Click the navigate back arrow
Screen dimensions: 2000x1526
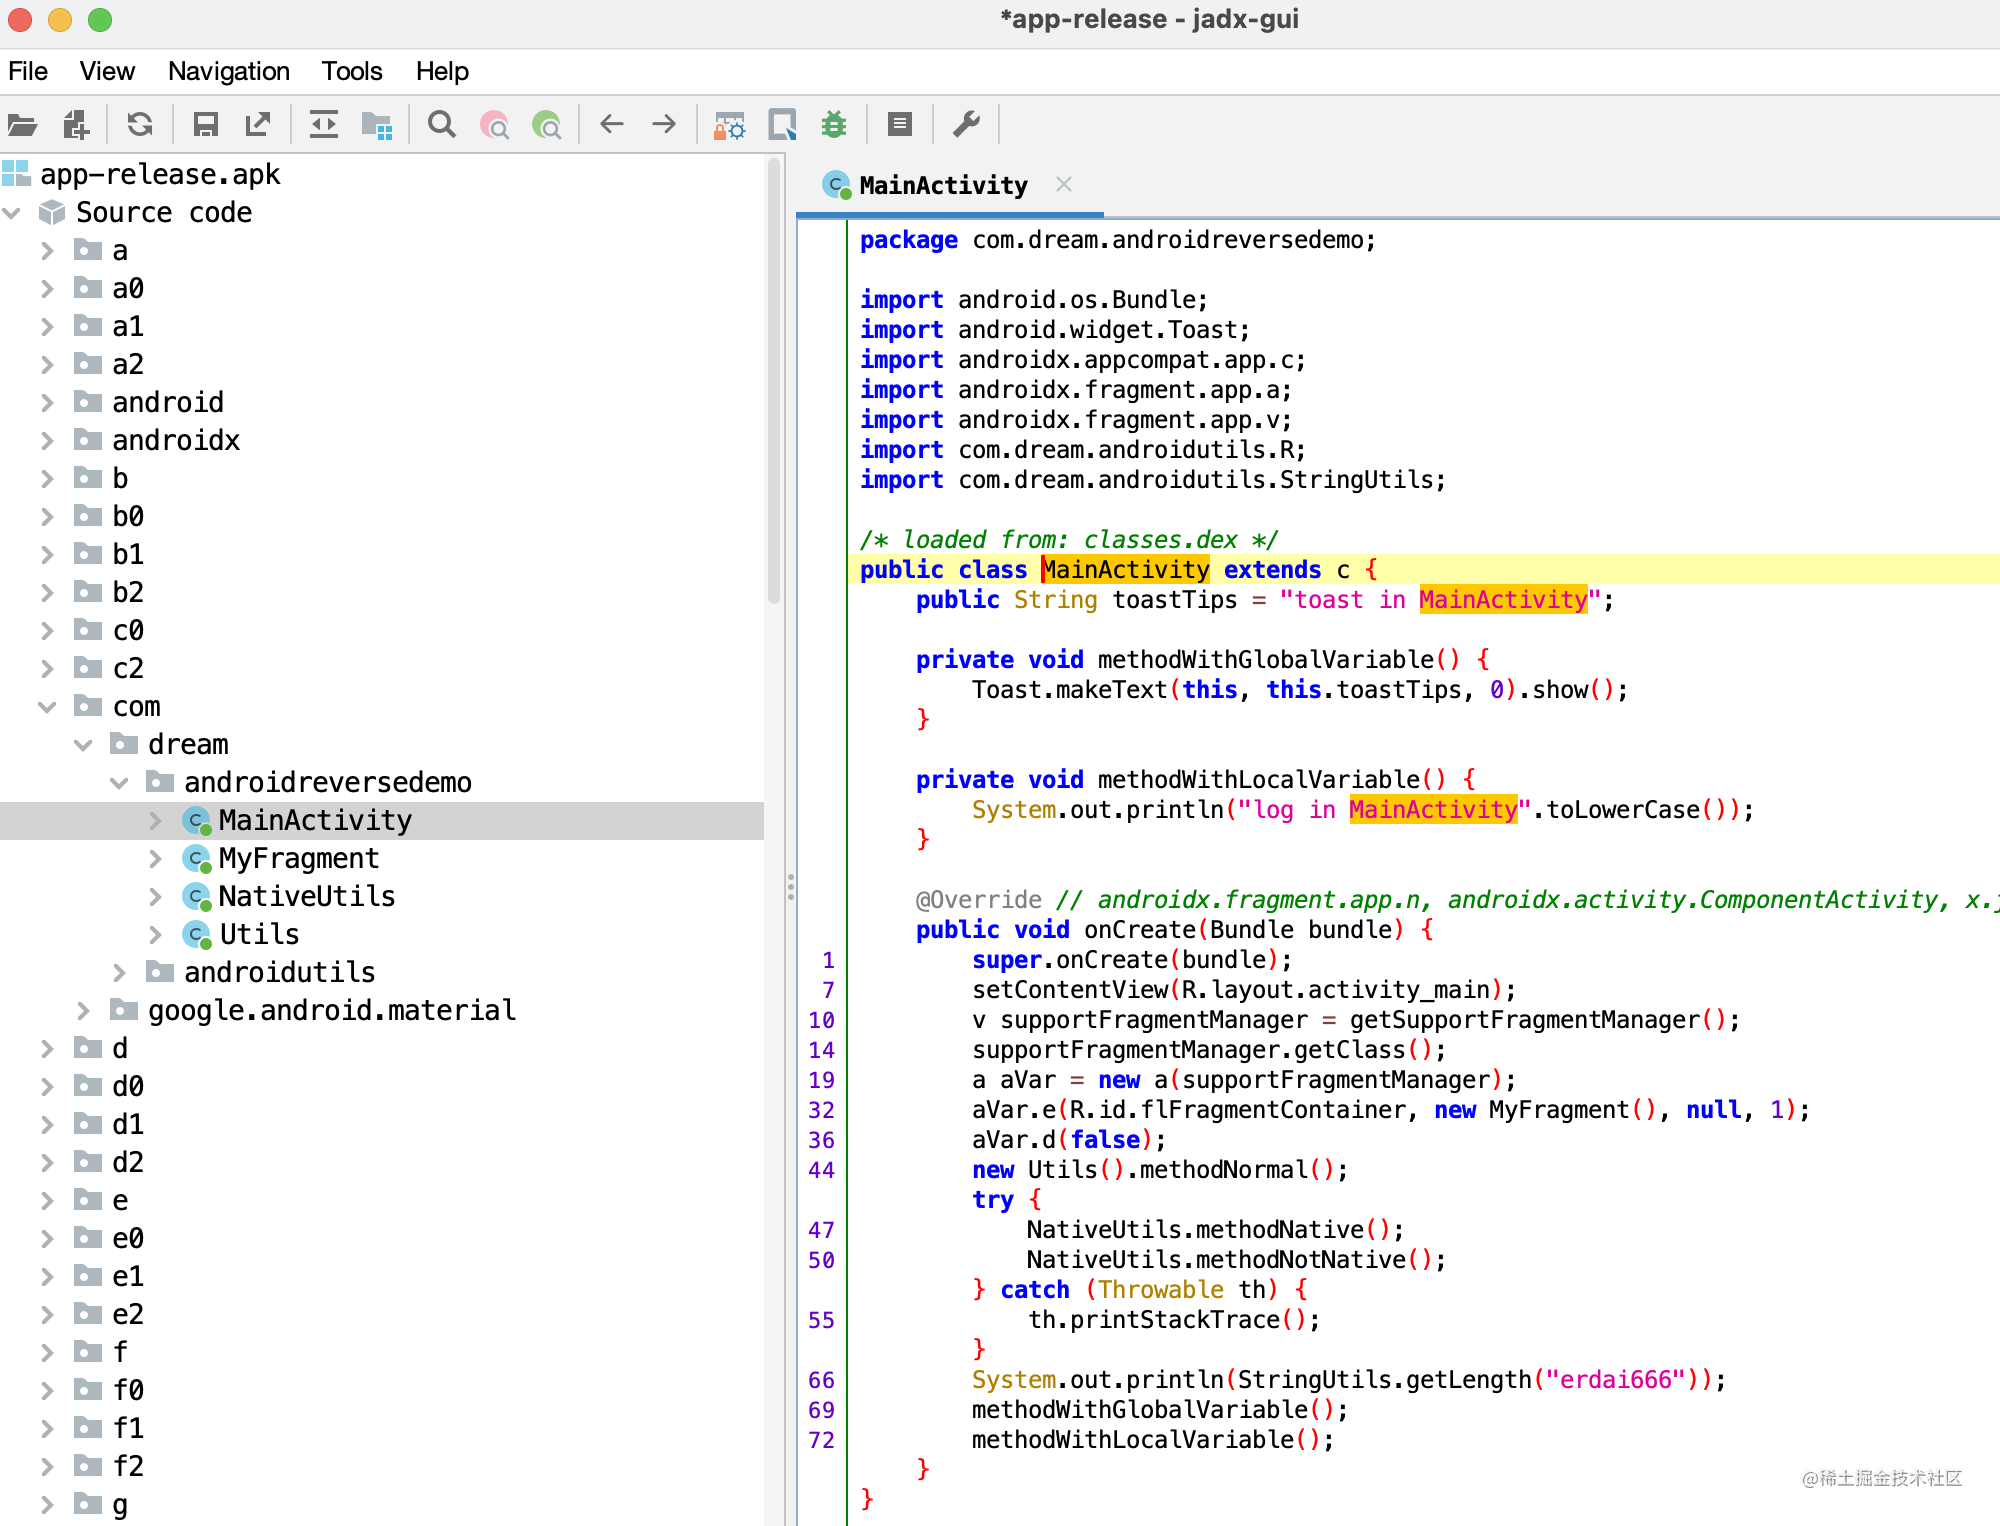(x=611, y=125)
